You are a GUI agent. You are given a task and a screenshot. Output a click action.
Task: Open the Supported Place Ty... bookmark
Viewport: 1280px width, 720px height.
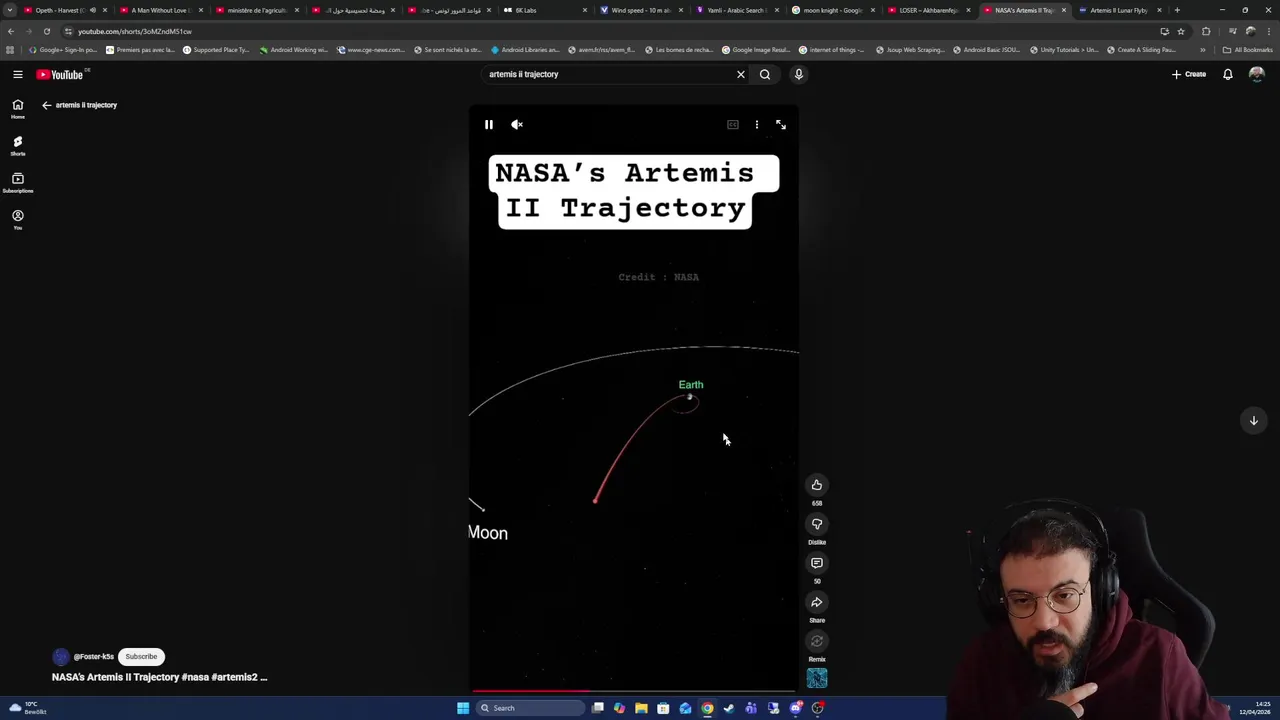(x=216, y=50)
